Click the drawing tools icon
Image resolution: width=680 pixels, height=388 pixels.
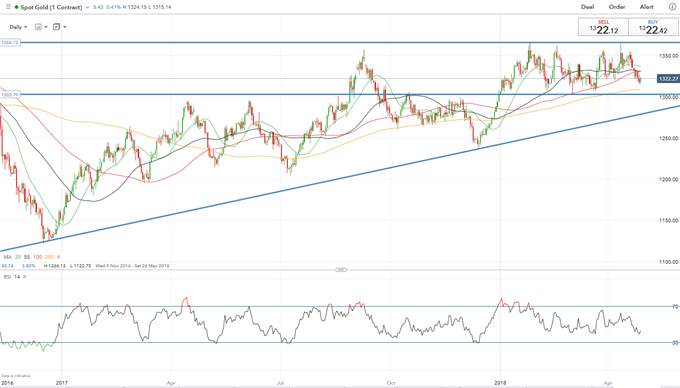click(56, 27)
